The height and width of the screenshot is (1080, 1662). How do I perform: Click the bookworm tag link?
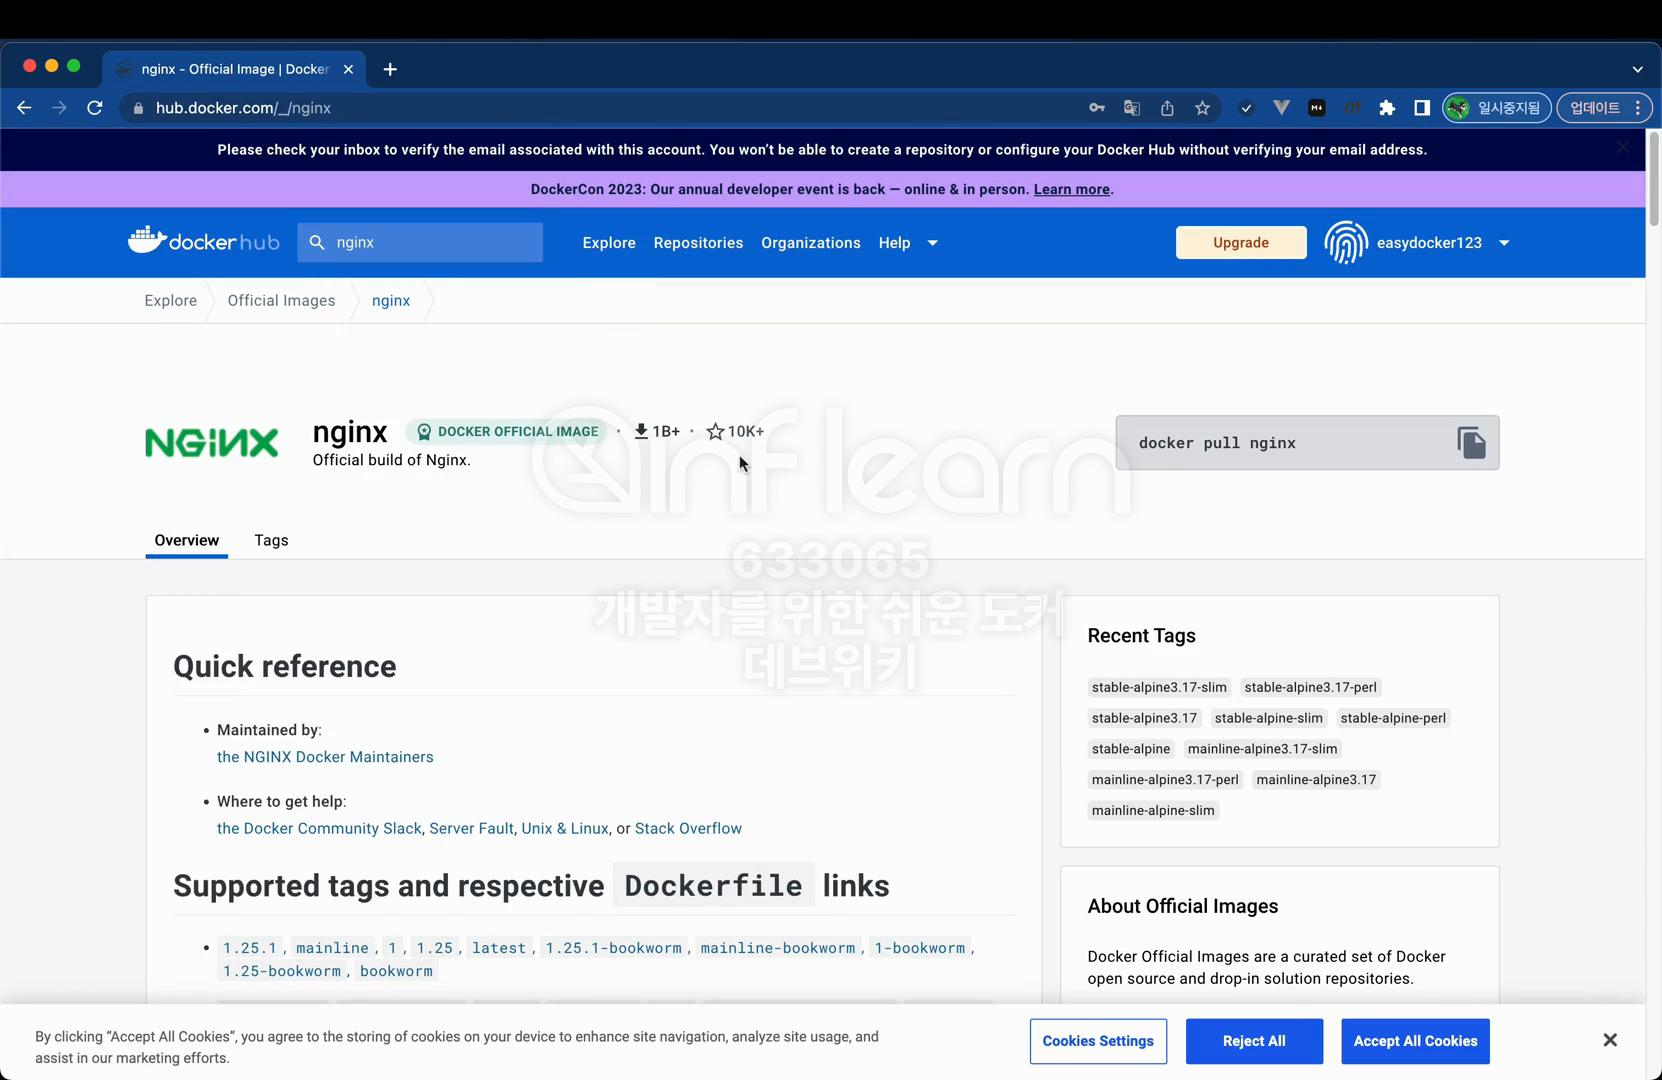(x=396, y=971)
